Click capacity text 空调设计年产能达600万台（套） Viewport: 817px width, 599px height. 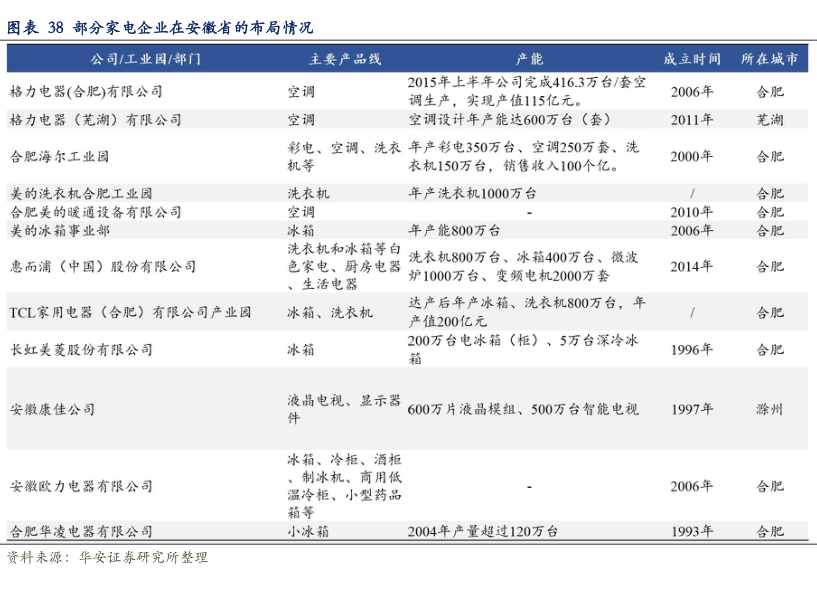(x=509, y=120)
